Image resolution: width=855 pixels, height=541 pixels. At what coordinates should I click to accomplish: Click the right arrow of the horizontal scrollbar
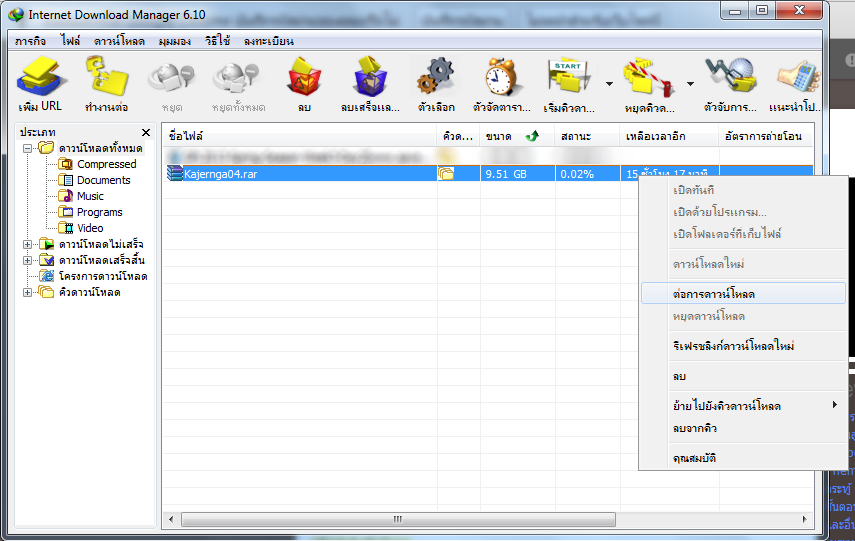pos(804,519)
